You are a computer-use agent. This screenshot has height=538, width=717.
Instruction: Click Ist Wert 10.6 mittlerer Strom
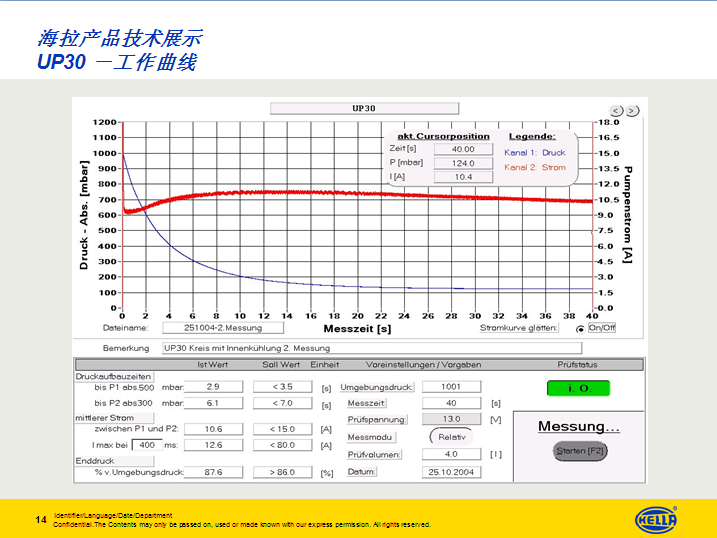point(213,429)
